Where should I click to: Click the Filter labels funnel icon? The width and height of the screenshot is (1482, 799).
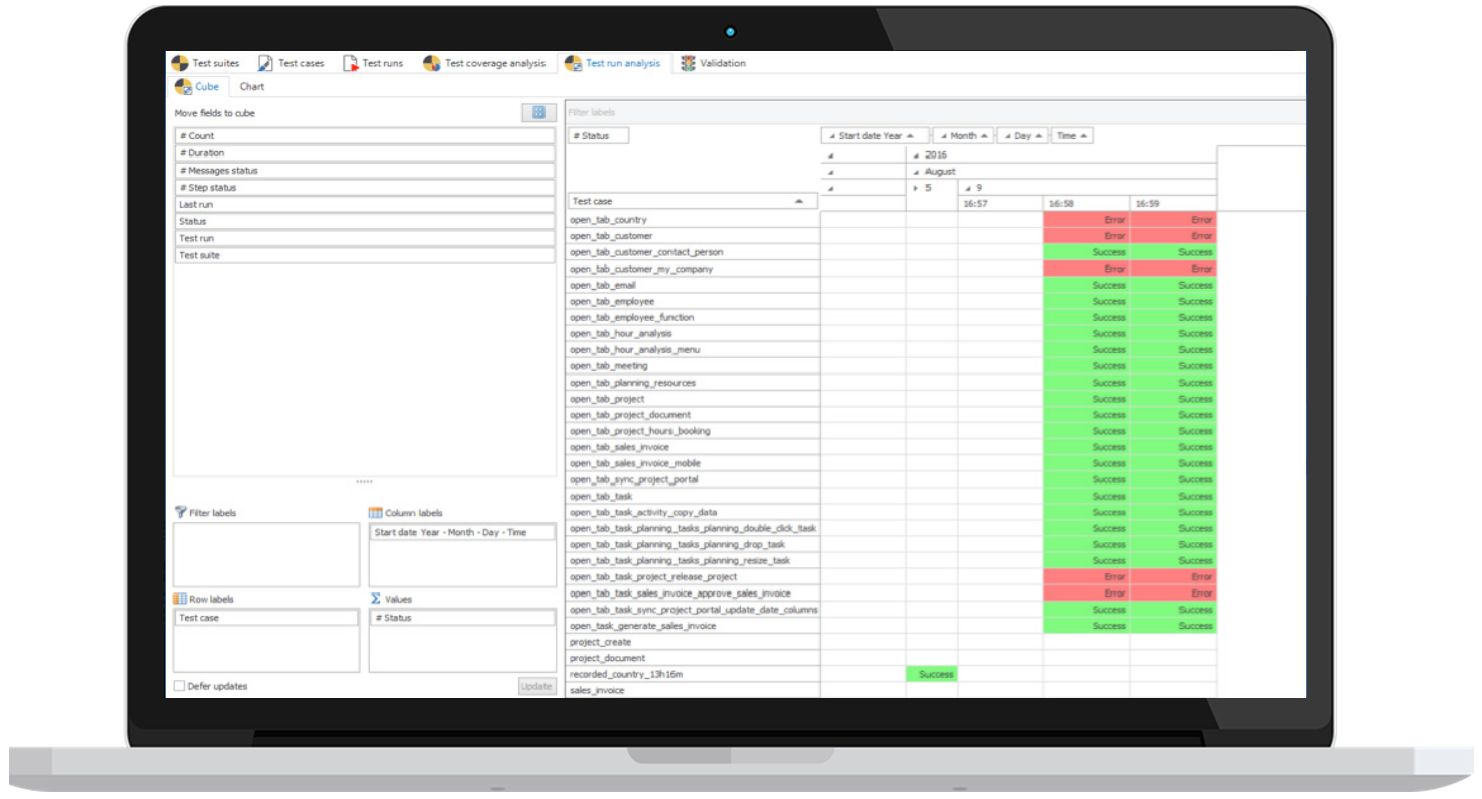coord(180,513)
